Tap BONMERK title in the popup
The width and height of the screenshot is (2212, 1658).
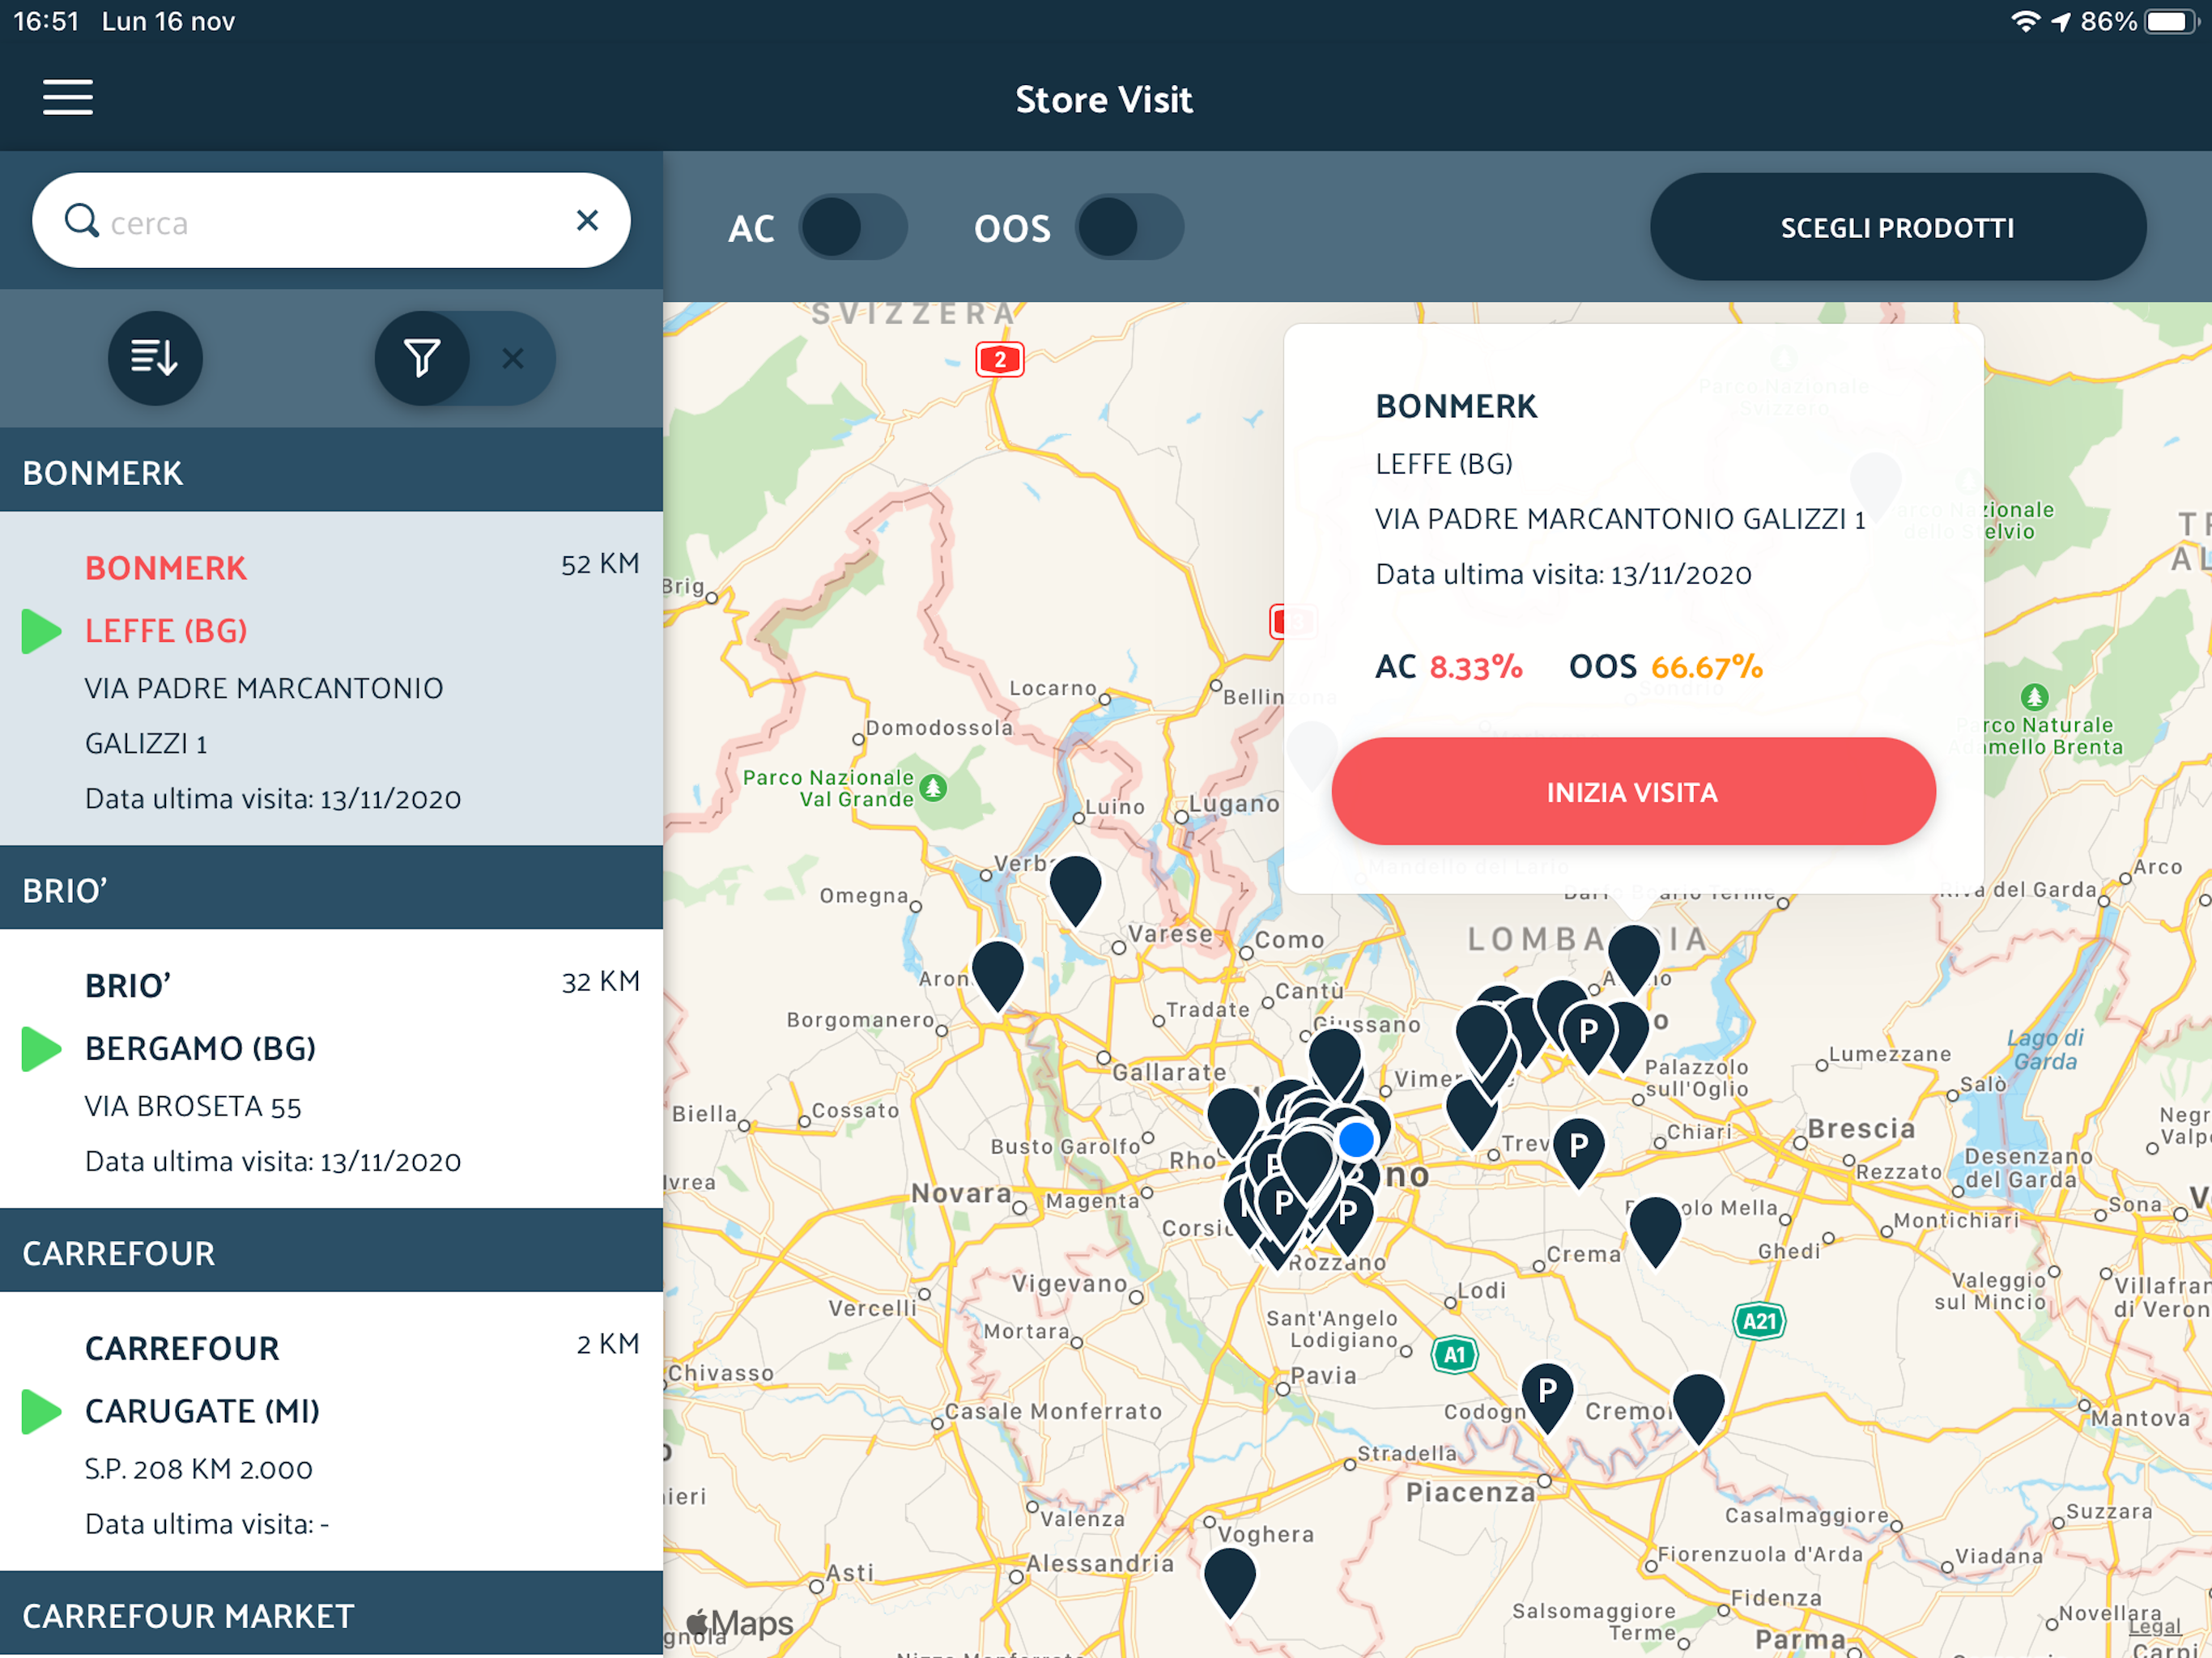click(x=1456, y=406)
